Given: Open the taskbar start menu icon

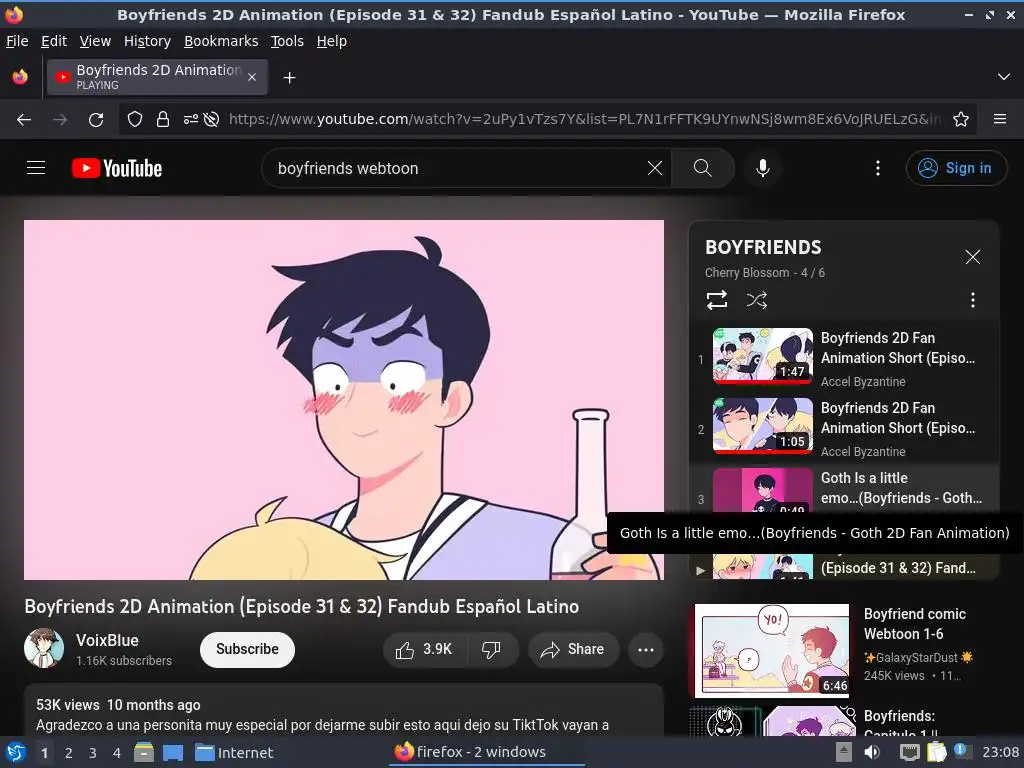Looking at the screenshot, I should (x=14, y=752).
